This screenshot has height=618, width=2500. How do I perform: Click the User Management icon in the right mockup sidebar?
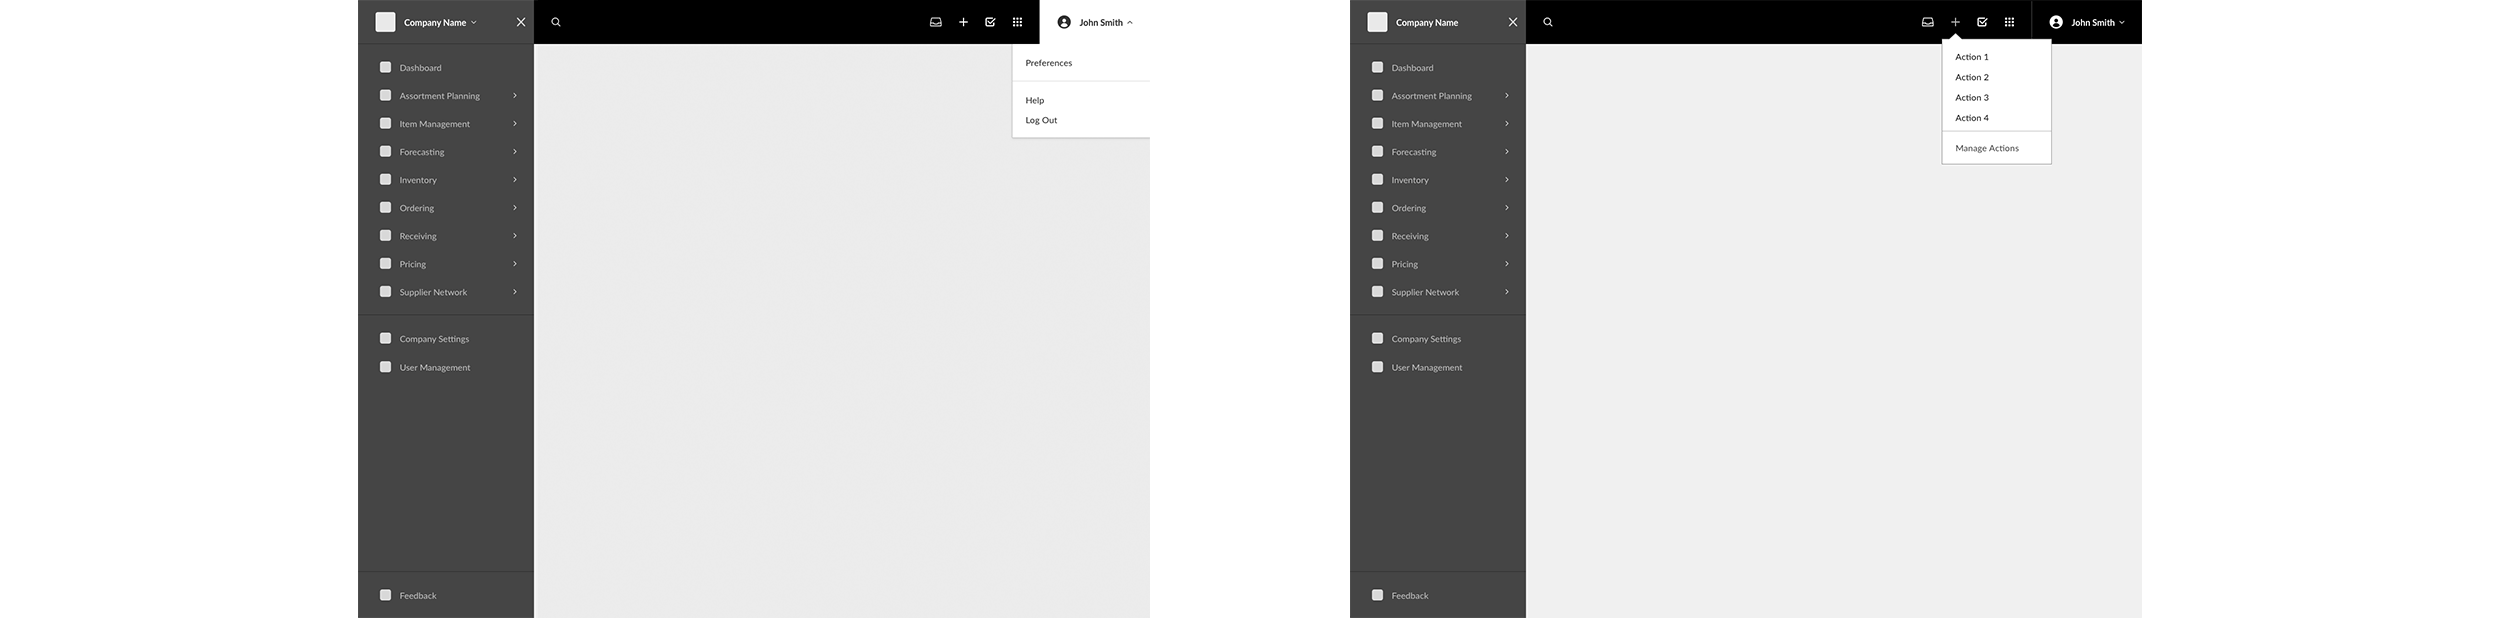1377,367
